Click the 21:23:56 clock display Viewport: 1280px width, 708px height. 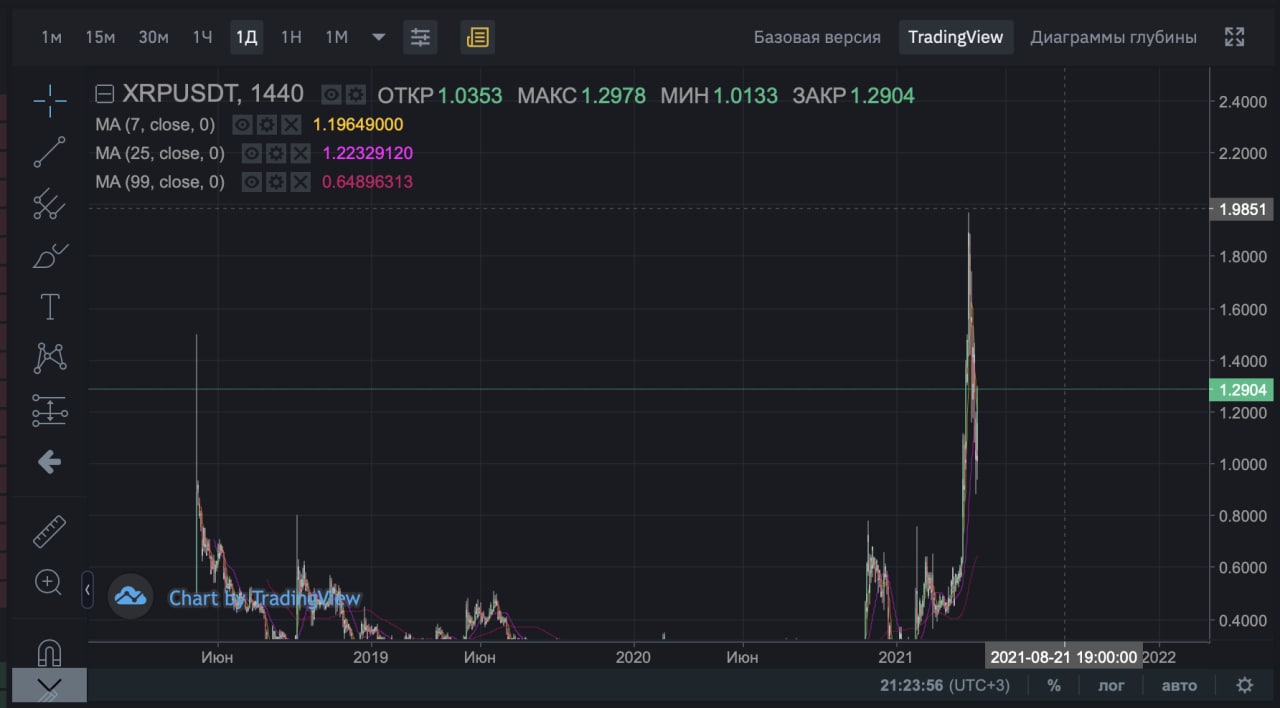(x=910, y=685)
